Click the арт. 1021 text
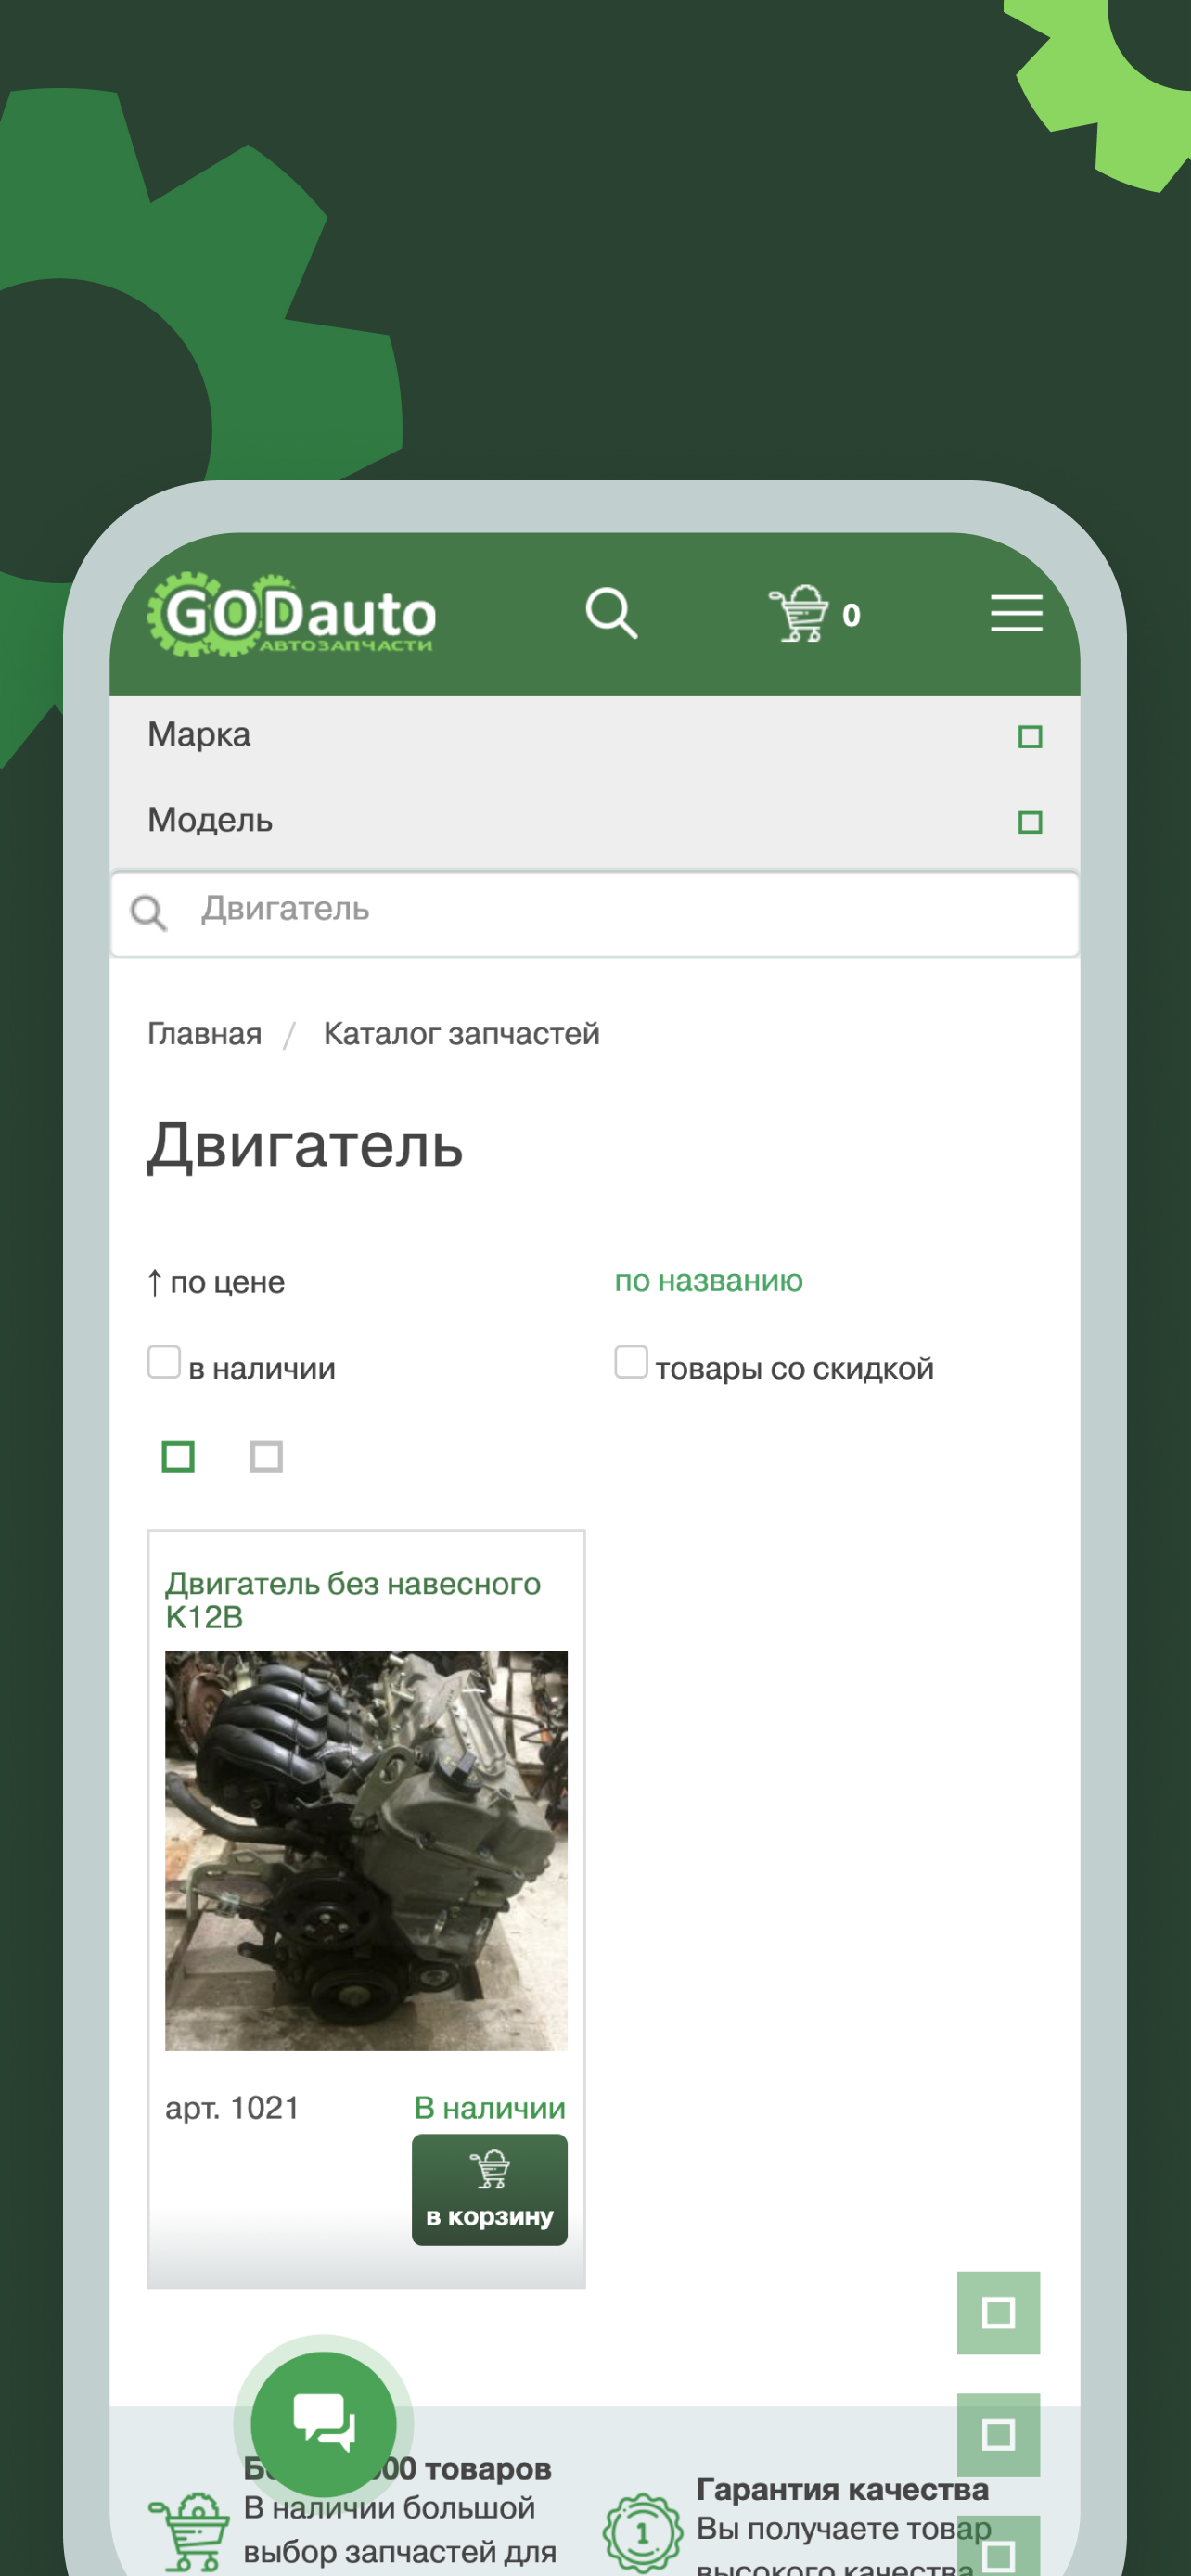Image resolution: width=1191 pixels, height=2576 pixels. (x=232, y=2107)
